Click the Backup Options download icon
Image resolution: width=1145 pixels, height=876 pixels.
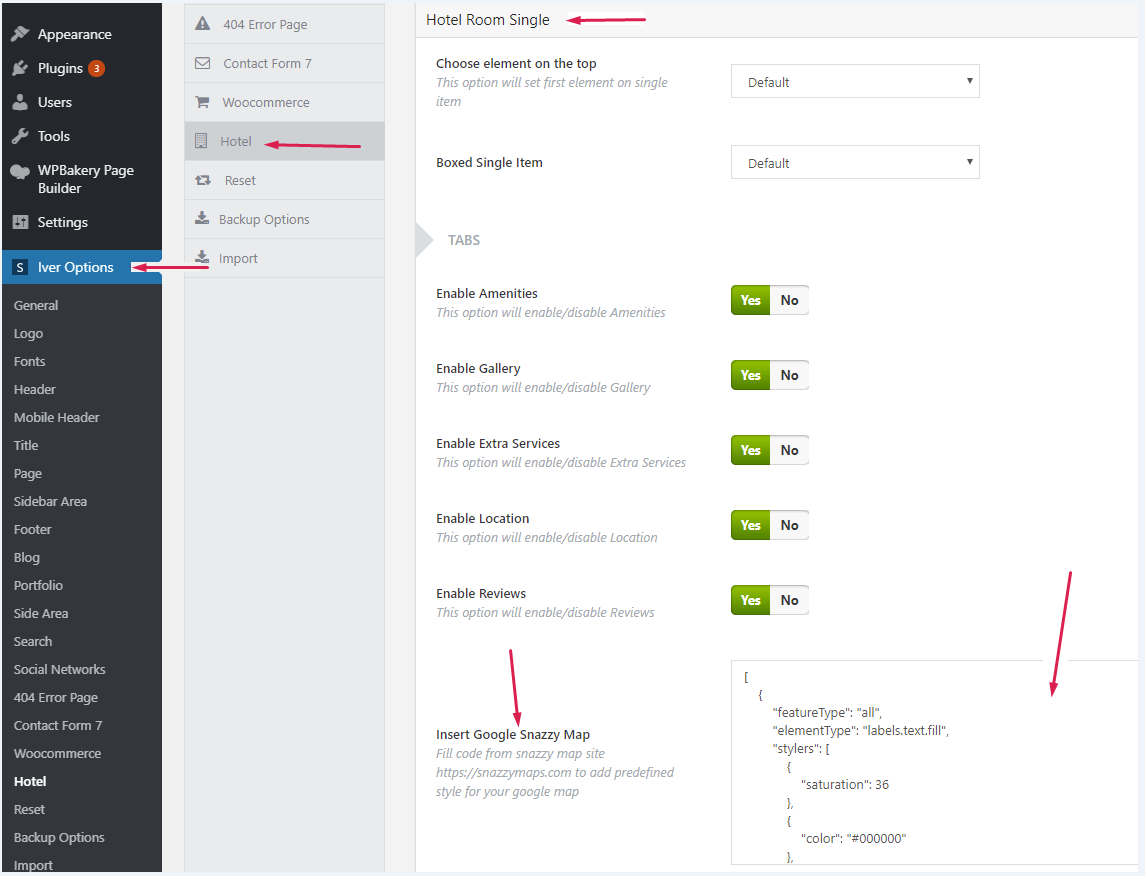point(202,218)
